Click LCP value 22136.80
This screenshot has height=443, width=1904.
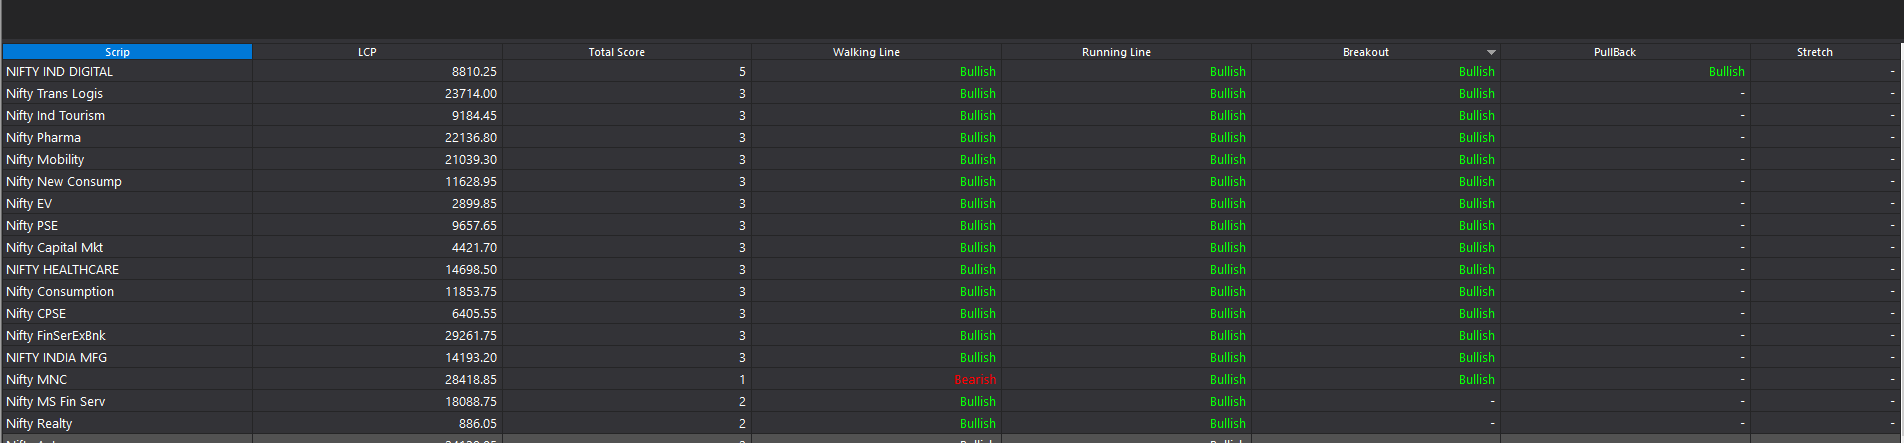point(471,137)
